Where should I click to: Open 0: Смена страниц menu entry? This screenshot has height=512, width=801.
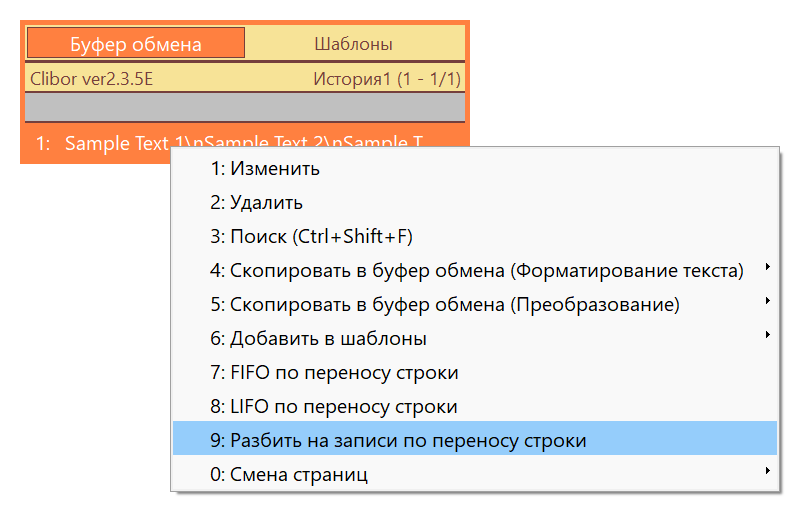(475, 474)
